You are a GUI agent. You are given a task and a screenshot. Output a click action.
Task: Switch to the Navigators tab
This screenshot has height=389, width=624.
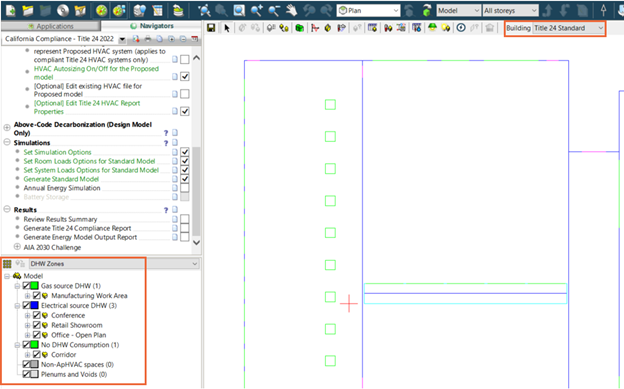pyautogui.click(x=152, y=26)
